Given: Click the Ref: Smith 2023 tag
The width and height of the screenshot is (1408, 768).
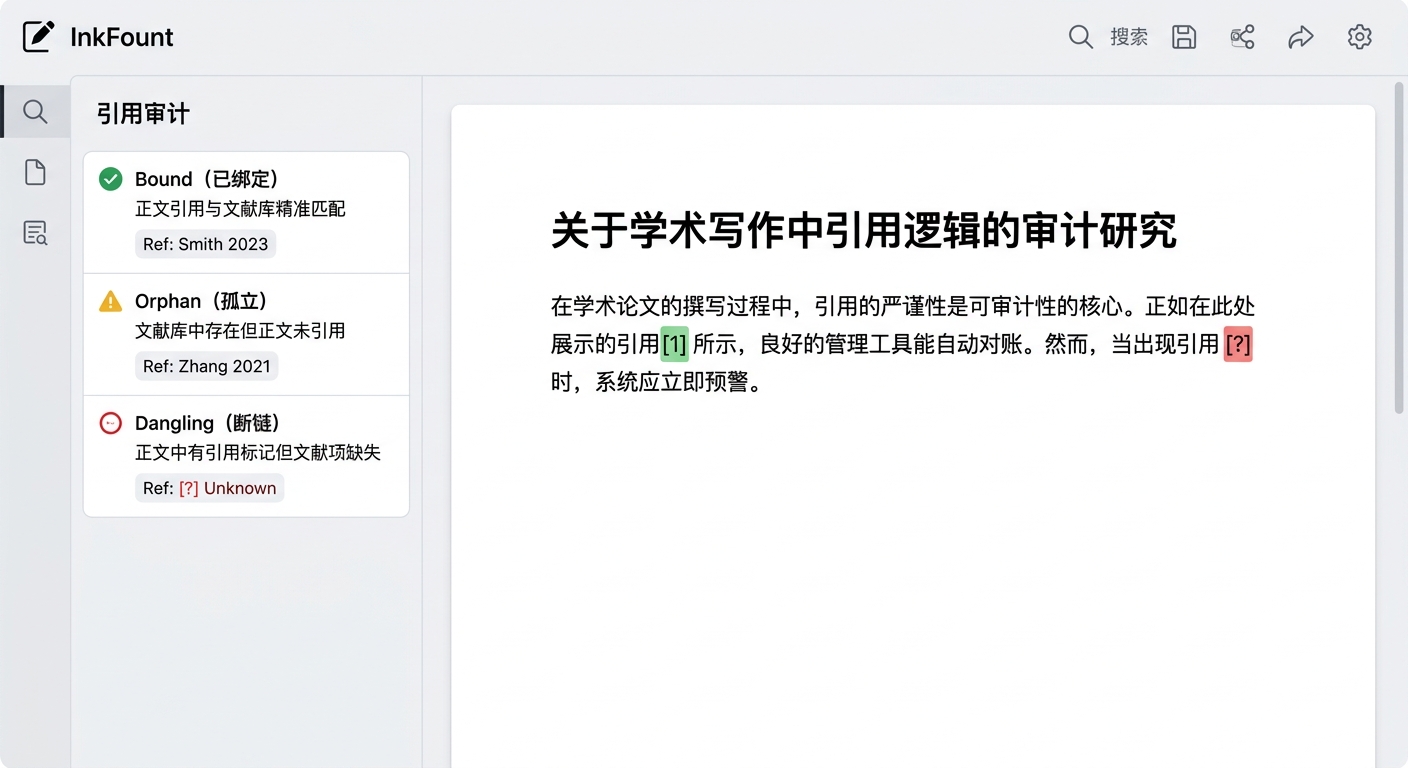Looking at the screenshot, I should click(x=205, y=244).
